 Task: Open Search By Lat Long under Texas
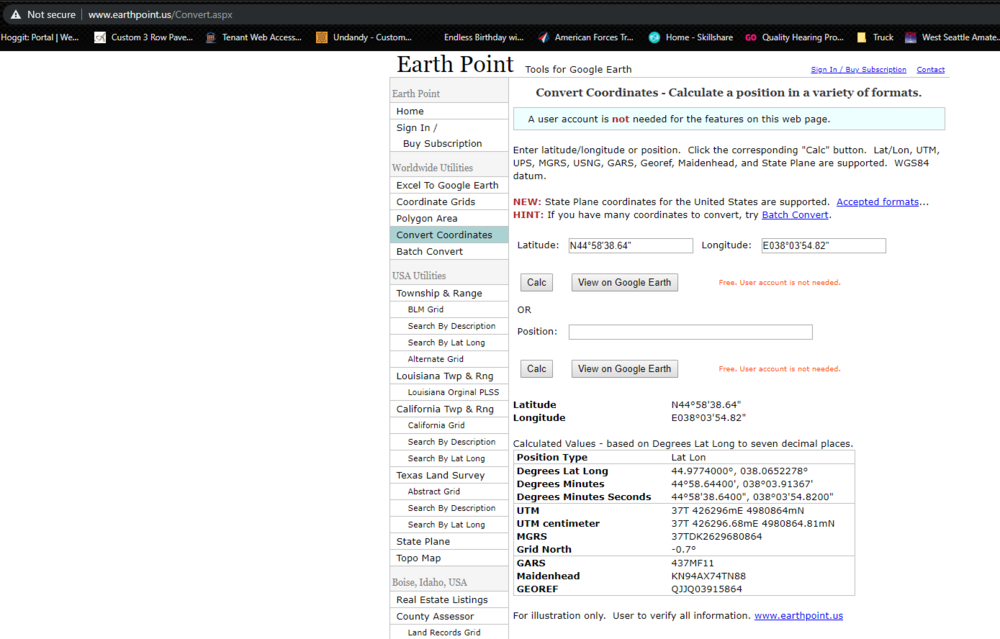point(449,525)
